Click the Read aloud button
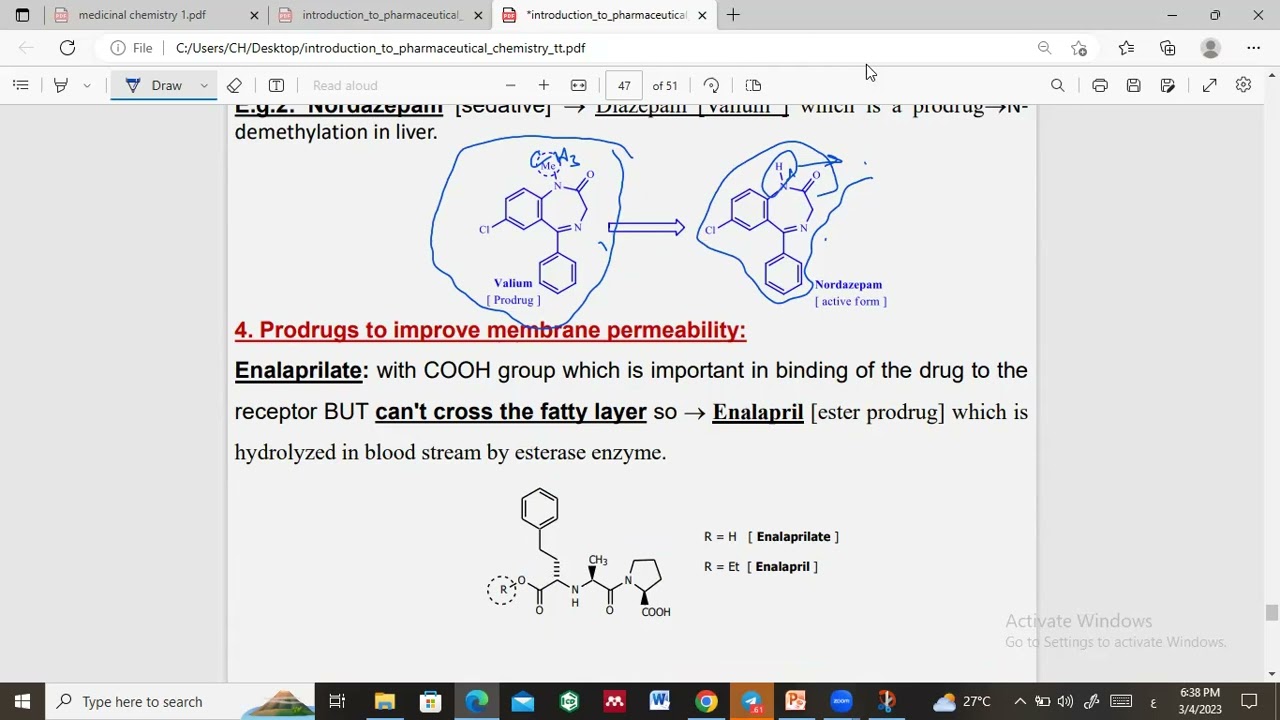 point(345,85)
